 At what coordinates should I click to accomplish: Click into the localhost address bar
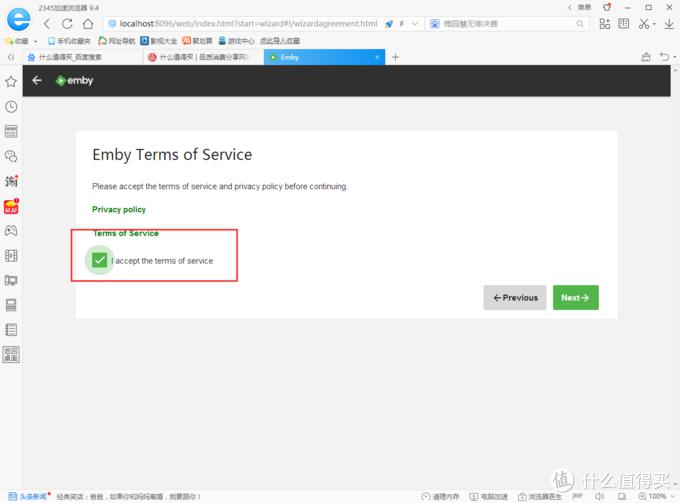click(248, 24)
